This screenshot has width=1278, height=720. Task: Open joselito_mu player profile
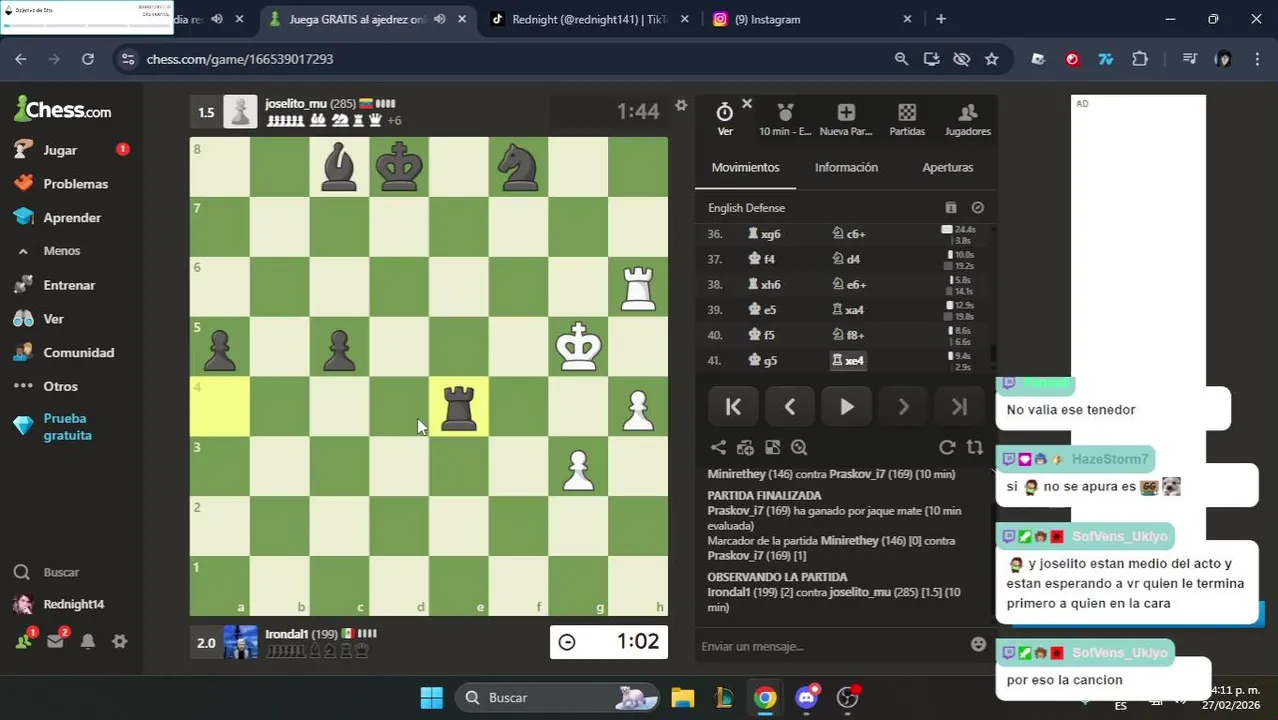[x=295, y=104]
